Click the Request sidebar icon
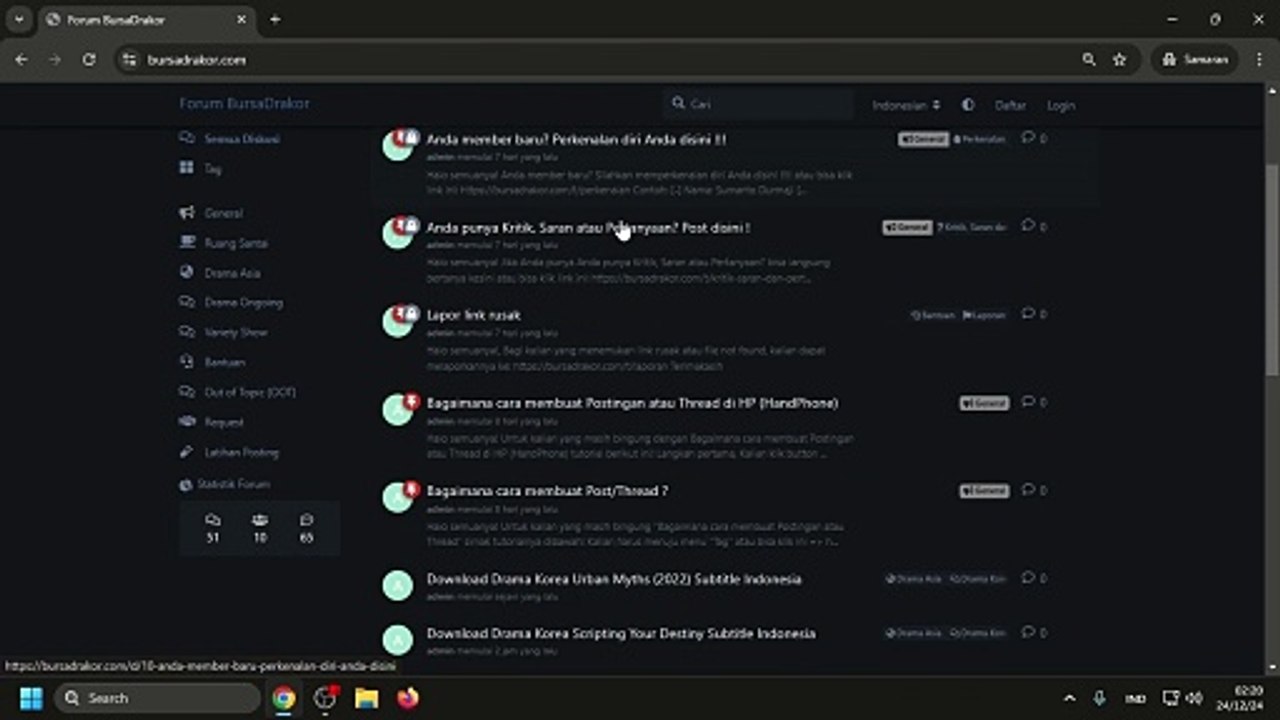Image resolution: width=1280 pixels, height=720 pixels. click(186, 422)
